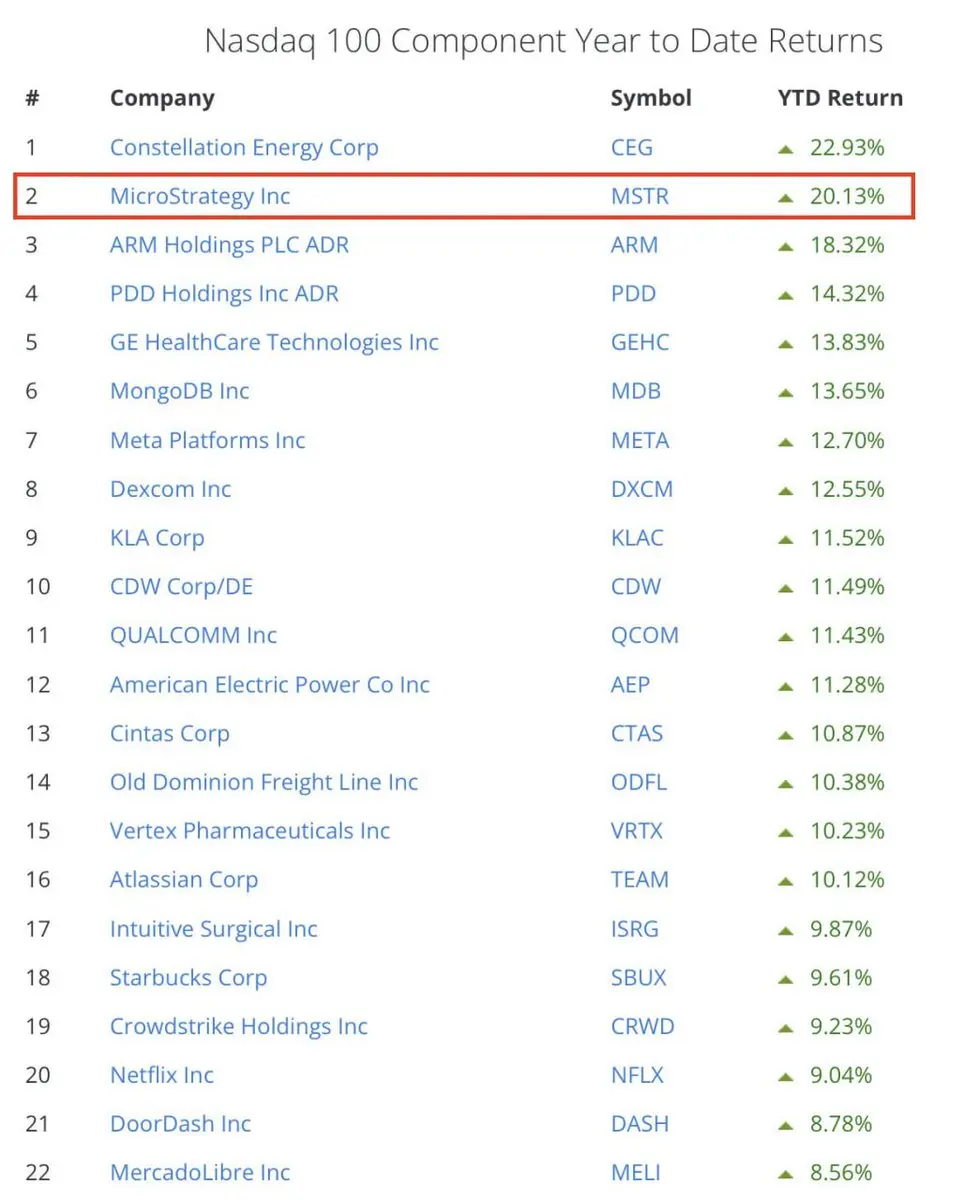The image size is (964, 1200).
Task: Click the Symbol column header
Action: coord(651,98)
